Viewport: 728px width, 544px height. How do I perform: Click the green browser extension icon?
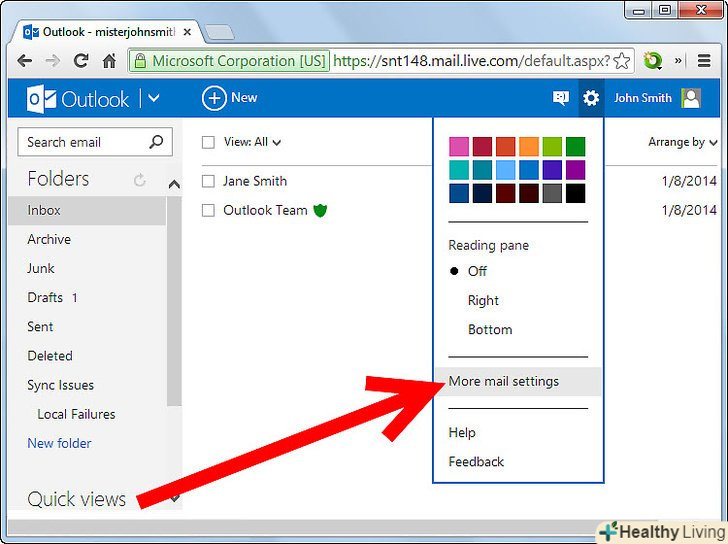[x=653, y=61]
